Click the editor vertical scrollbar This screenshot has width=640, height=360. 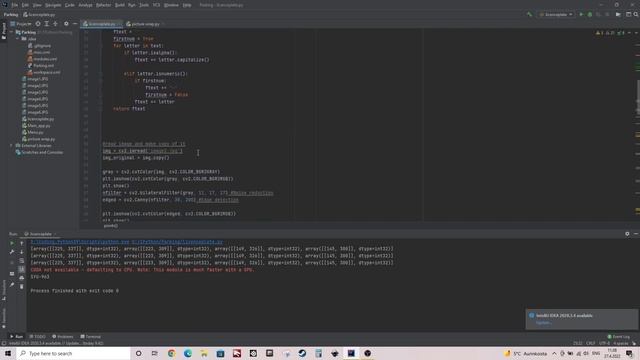click(638, 98)
